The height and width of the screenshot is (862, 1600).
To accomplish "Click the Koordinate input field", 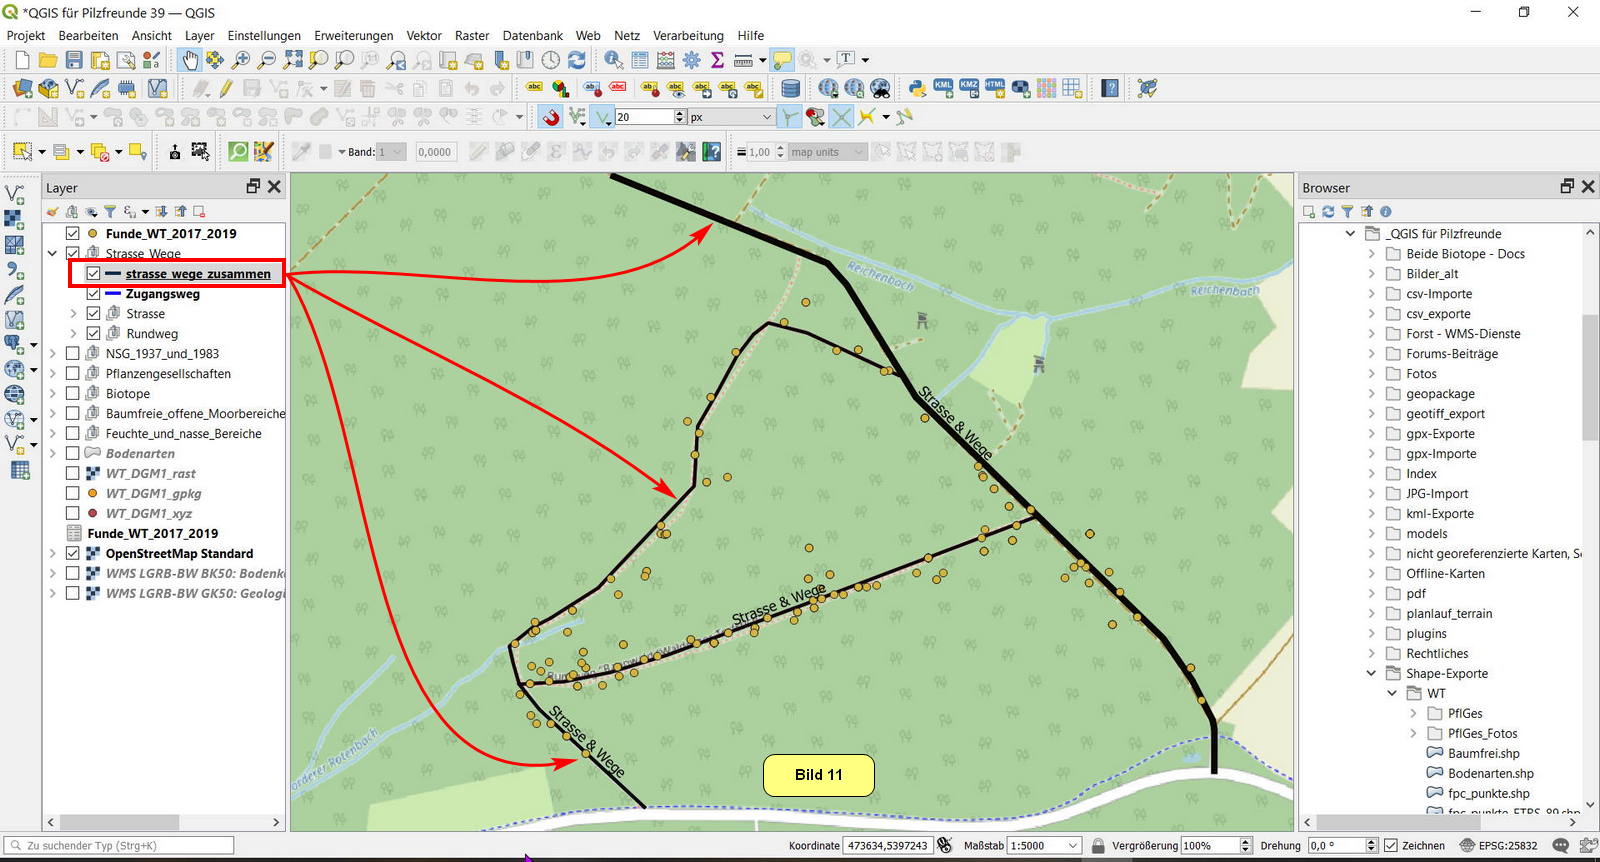I will click(x=887, y=846).
